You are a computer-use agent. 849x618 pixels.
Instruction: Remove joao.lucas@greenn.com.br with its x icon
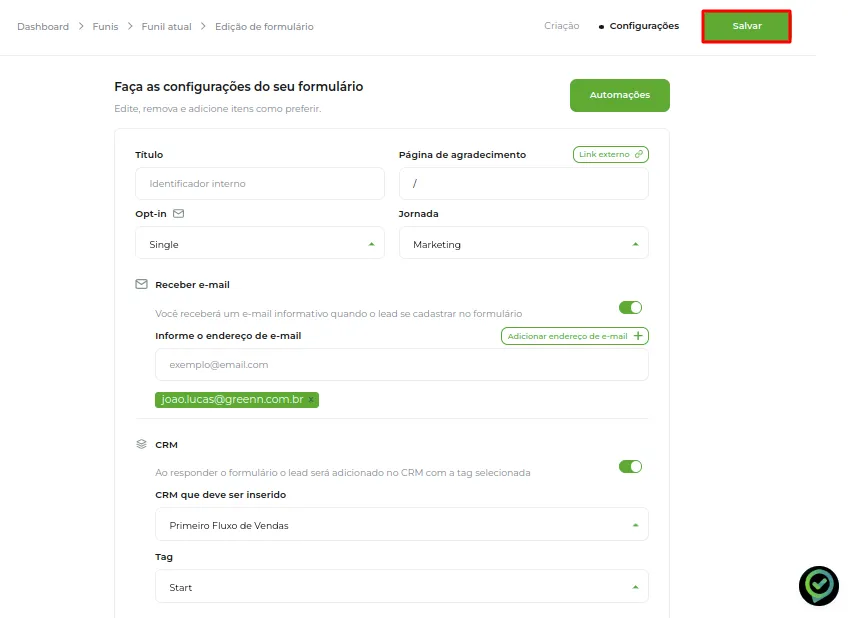point(311,400)
